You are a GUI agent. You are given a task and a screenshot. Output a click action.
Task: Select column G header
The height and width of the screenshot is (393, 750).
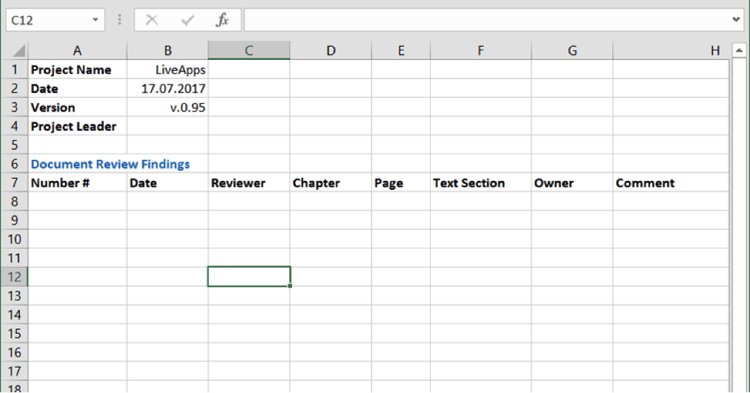pyautogui.click(x=572, y=50)
